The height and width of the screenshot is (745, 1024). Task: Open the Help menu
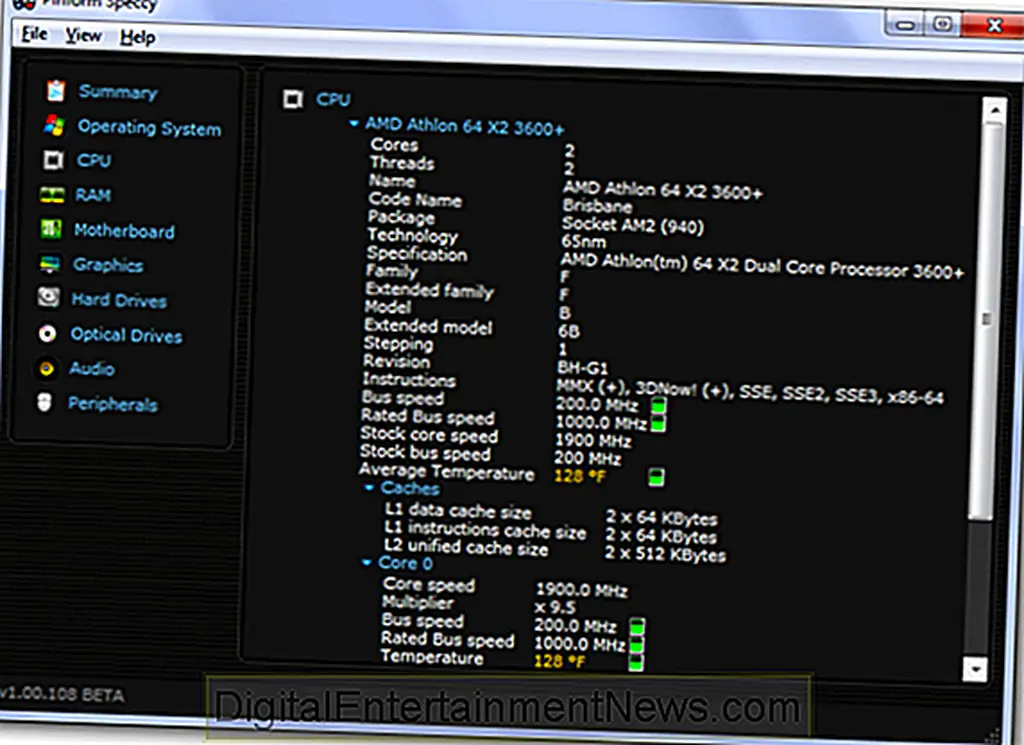[137, 37]
